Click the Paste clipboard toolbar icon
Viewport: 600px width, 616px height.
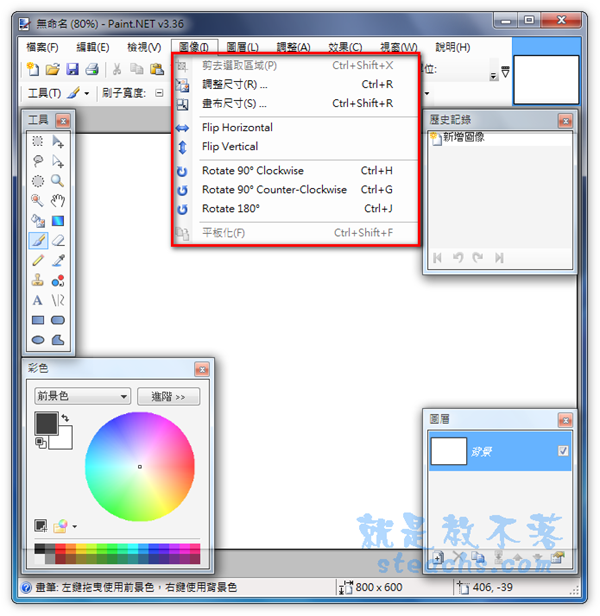157,69
